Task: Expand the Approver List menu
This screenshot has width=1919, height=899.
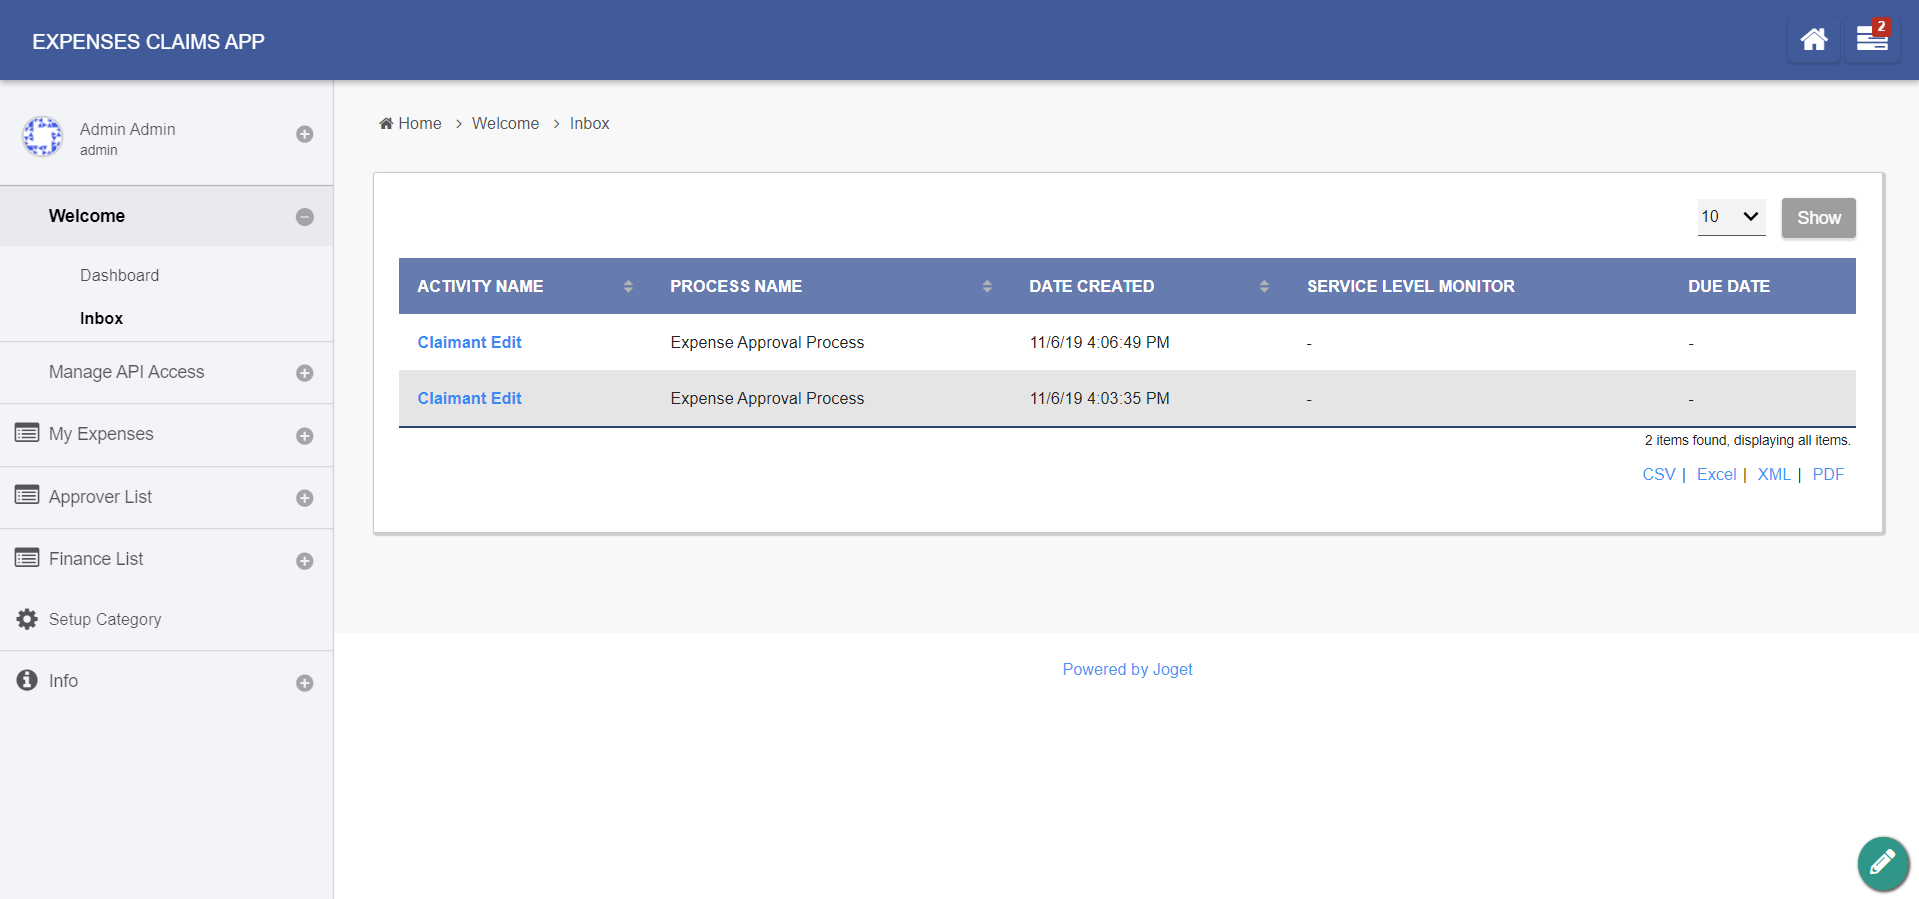Action: pyautogui.click(x=305, y=498)
